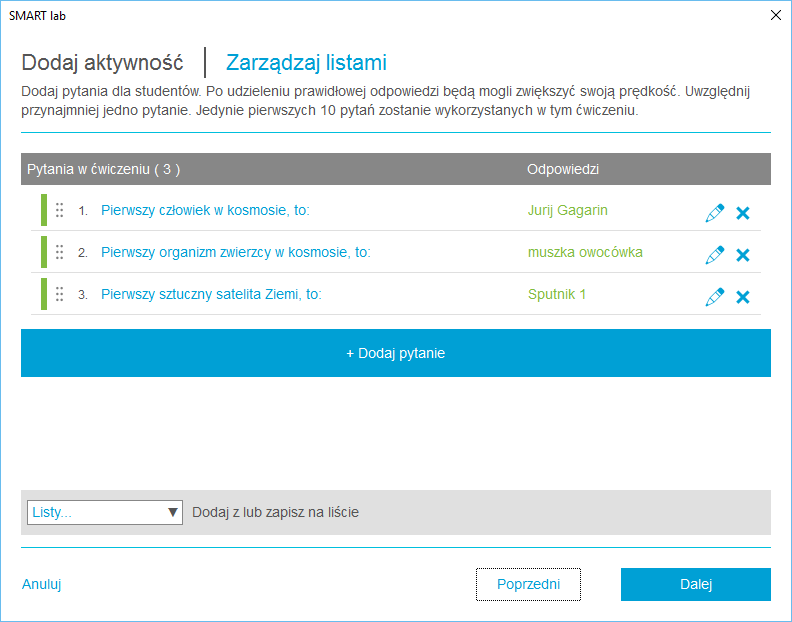
Task: Edit the 'muszka owocówka' question with pencil
Action: point(715,255)
